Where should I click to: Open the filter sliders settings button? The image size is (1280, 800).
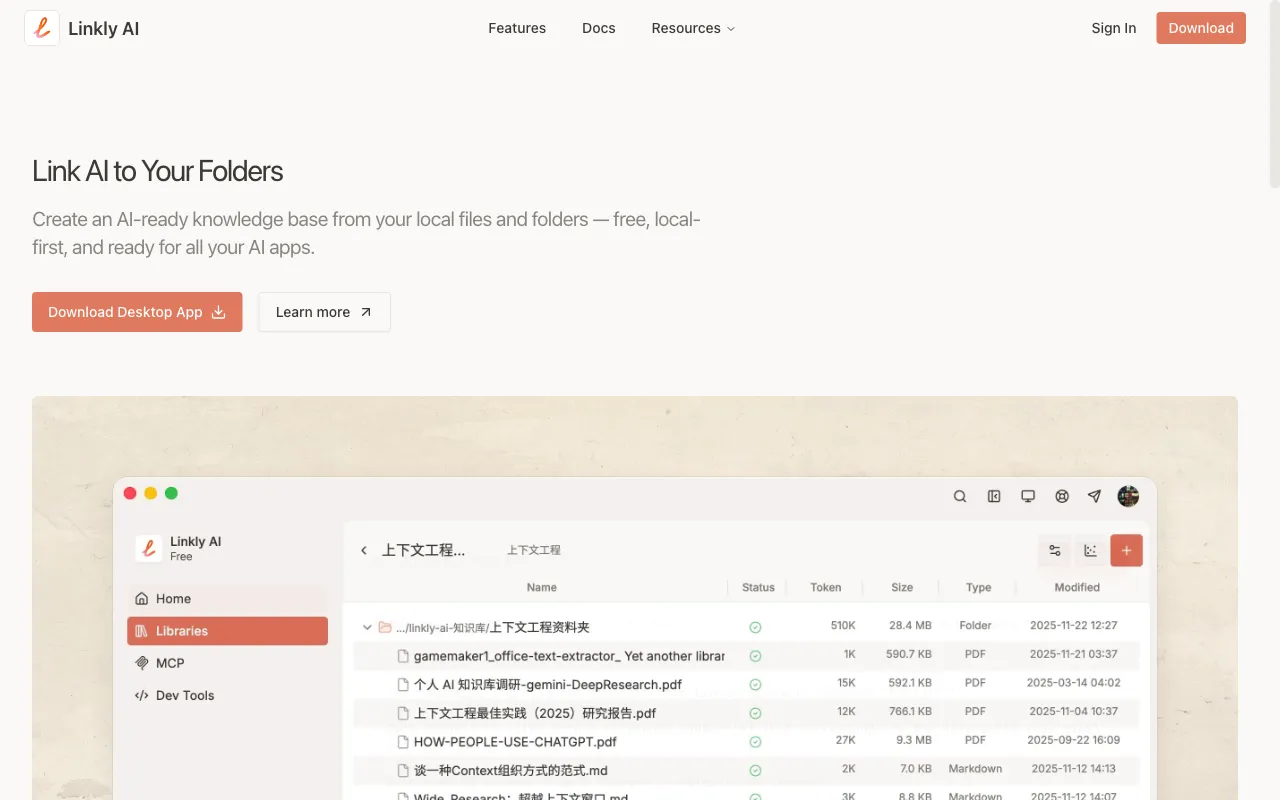tap(1055, 550)
